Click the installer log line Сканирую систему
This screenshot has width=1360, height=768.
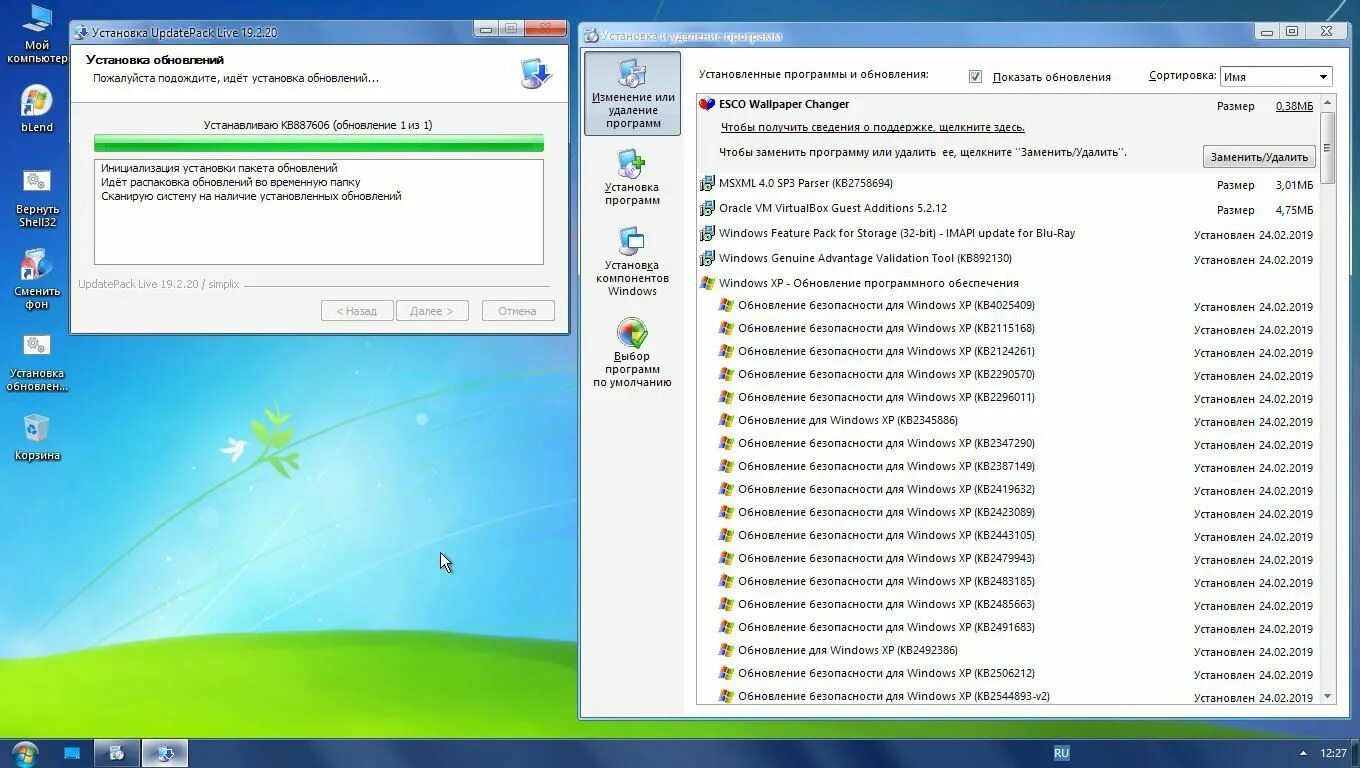click(251, 197)
